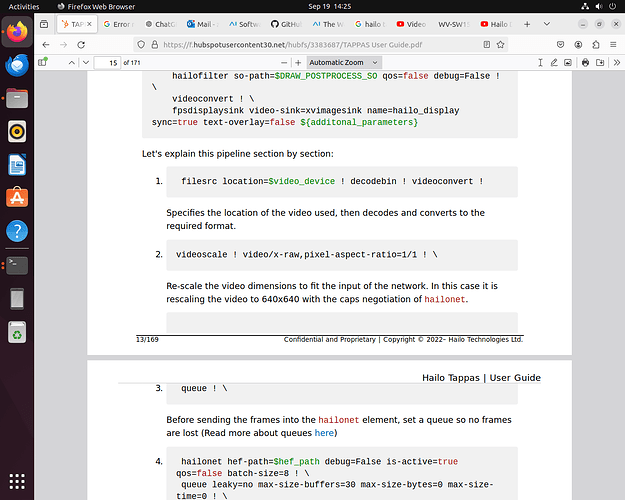The width and height of the screenshot is (625, 500).
Task: Click the site security padlock icon
Action: (x=155, y=45)
